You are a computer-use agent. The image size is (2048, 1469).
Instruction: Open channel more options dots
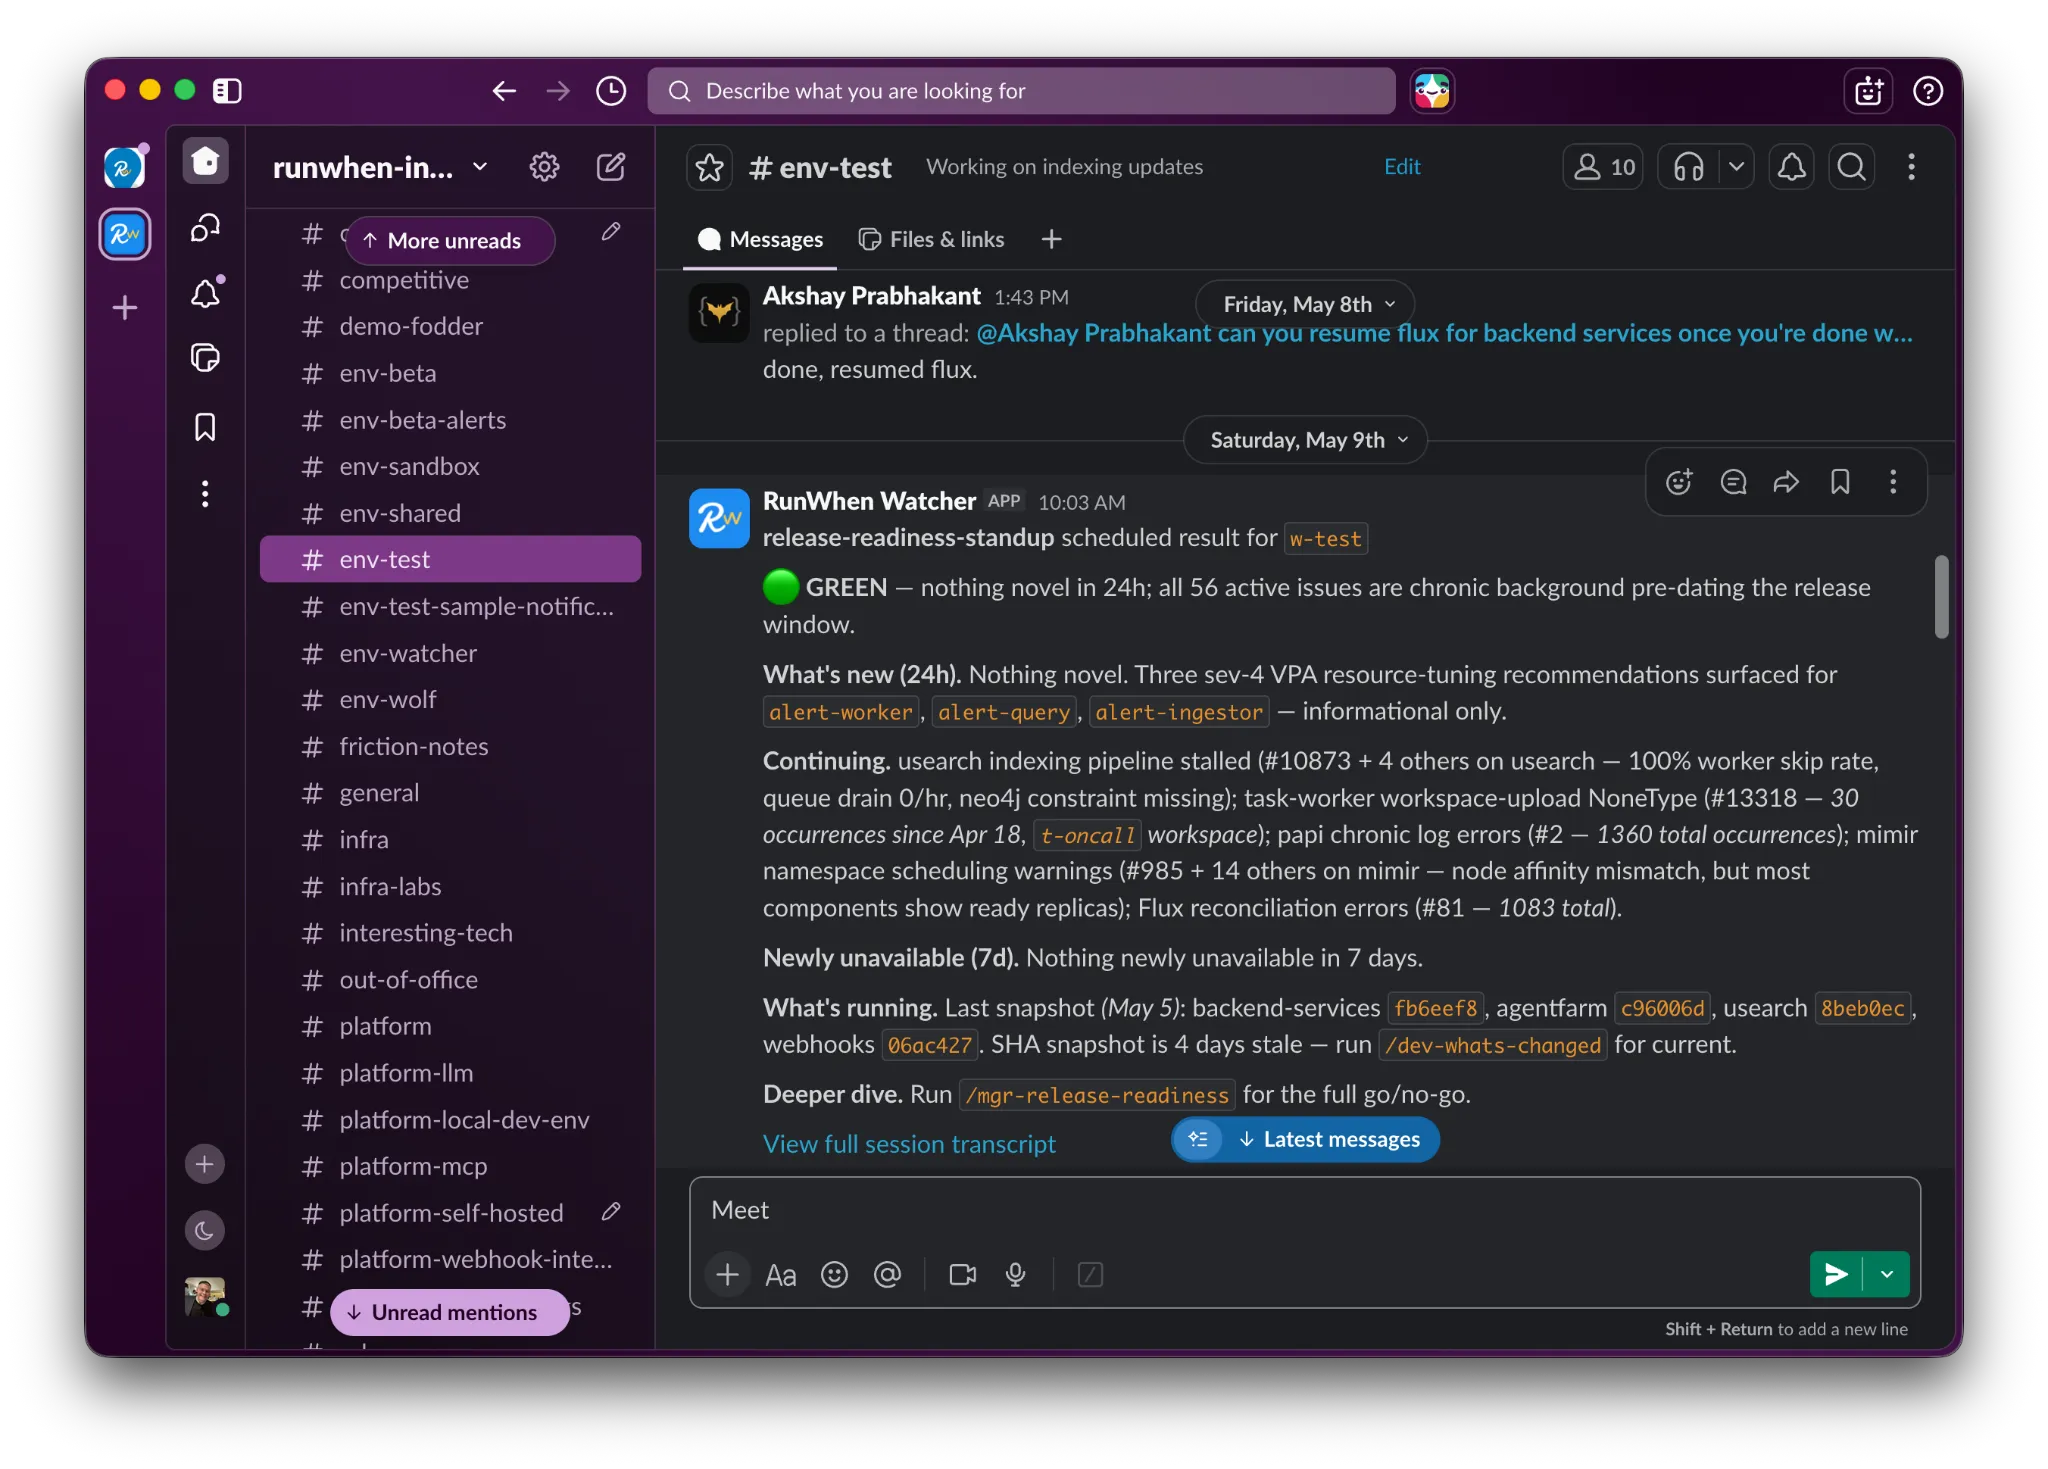coord(1911,167)
